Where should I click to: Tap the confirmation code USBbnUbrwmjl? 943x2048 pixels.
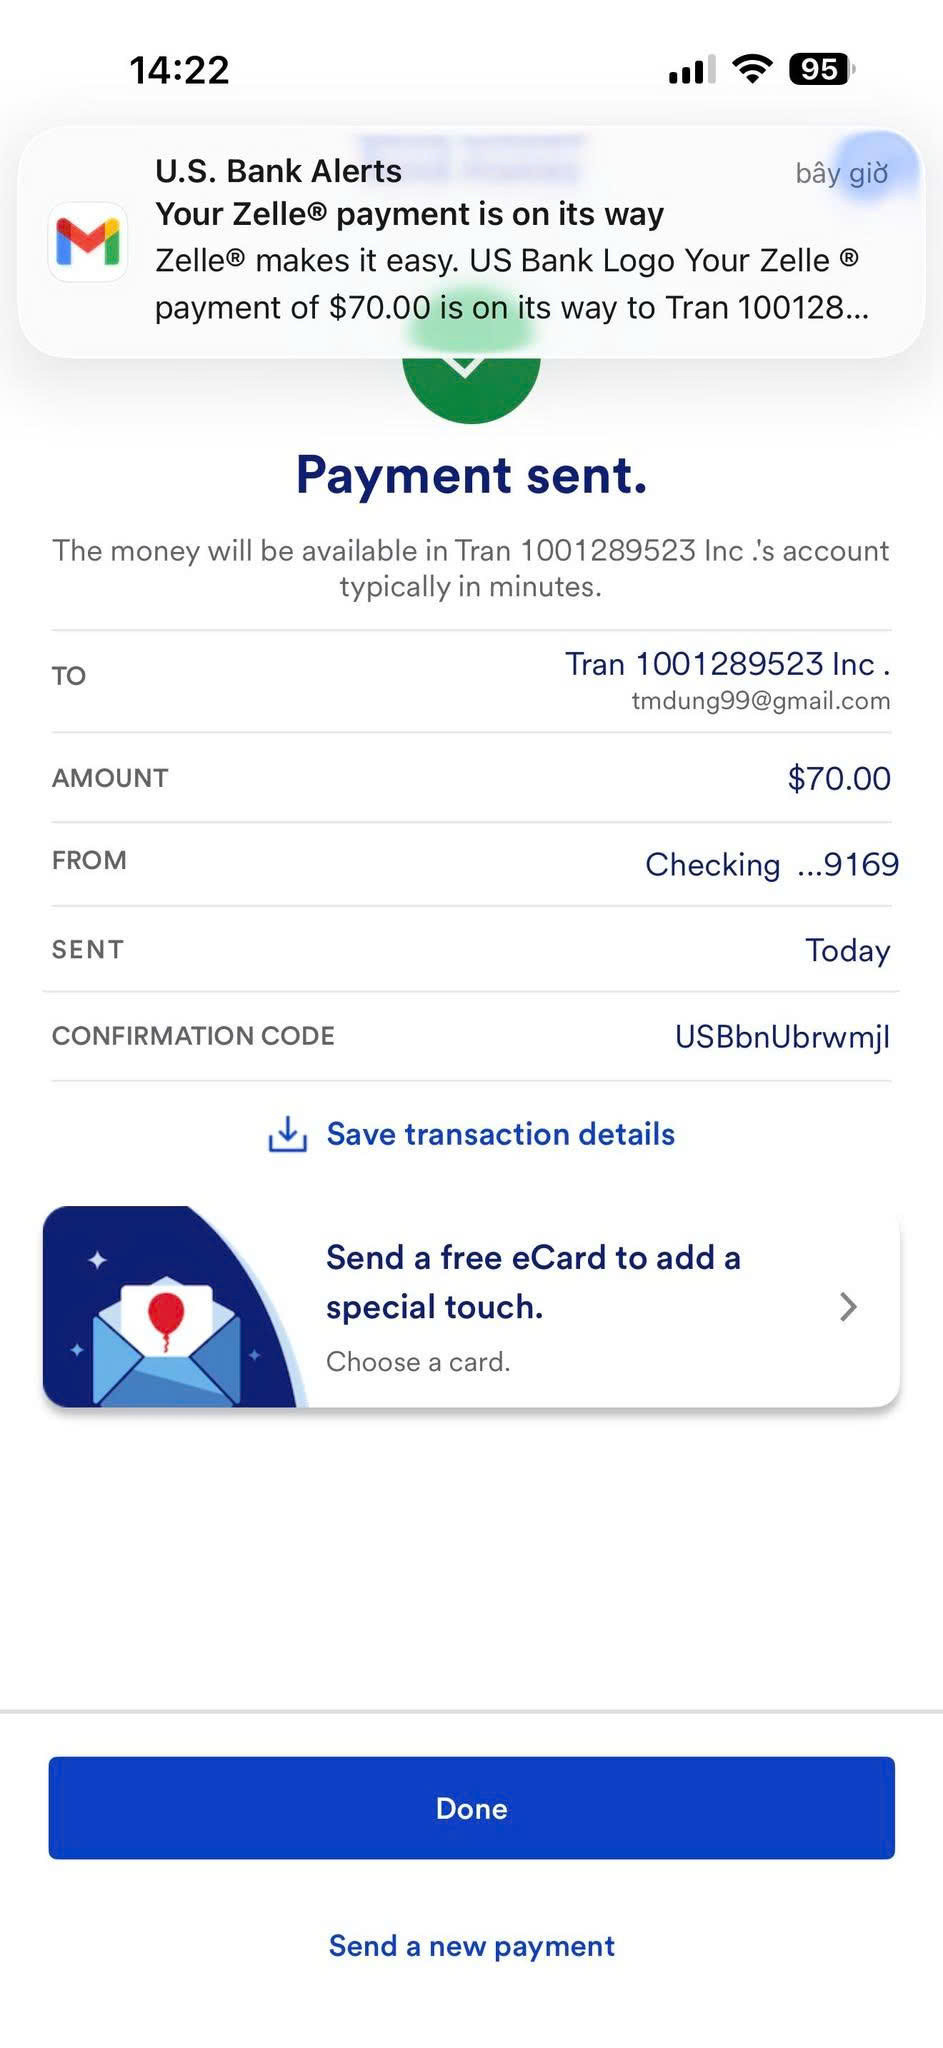pos(782,1036)
